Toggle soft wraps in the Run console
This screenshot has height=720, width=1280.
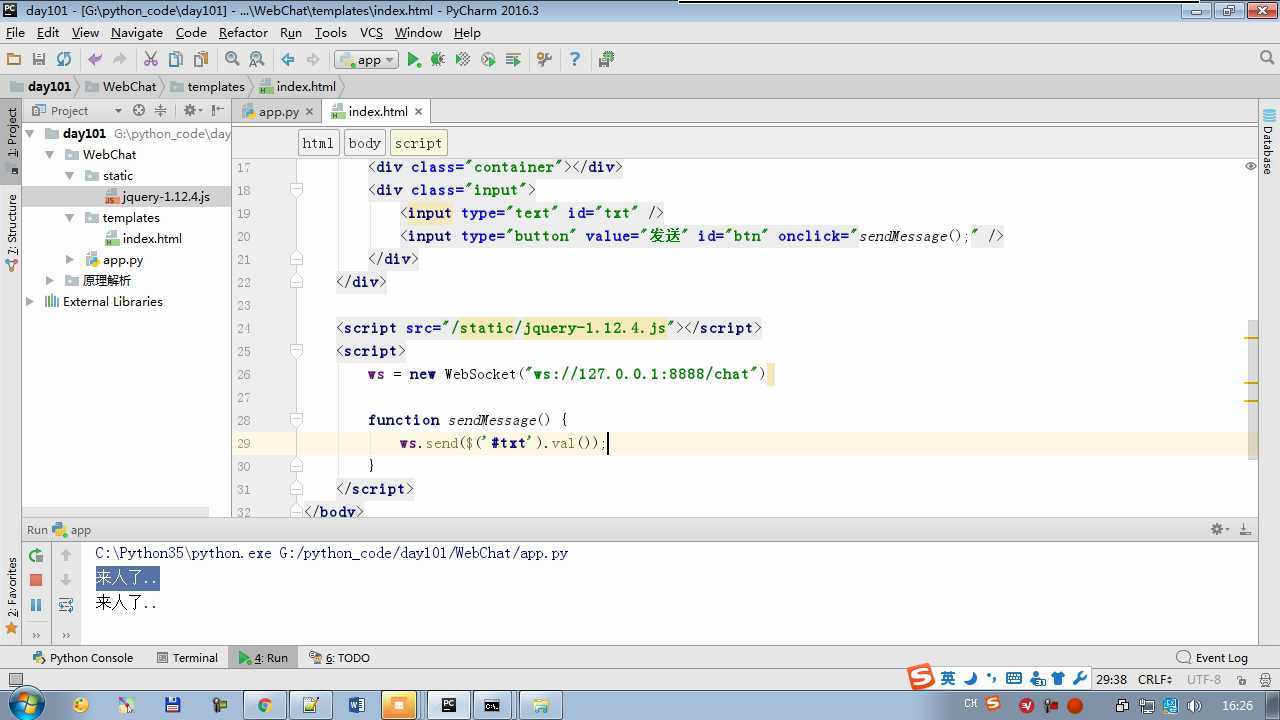pos(66,605)
